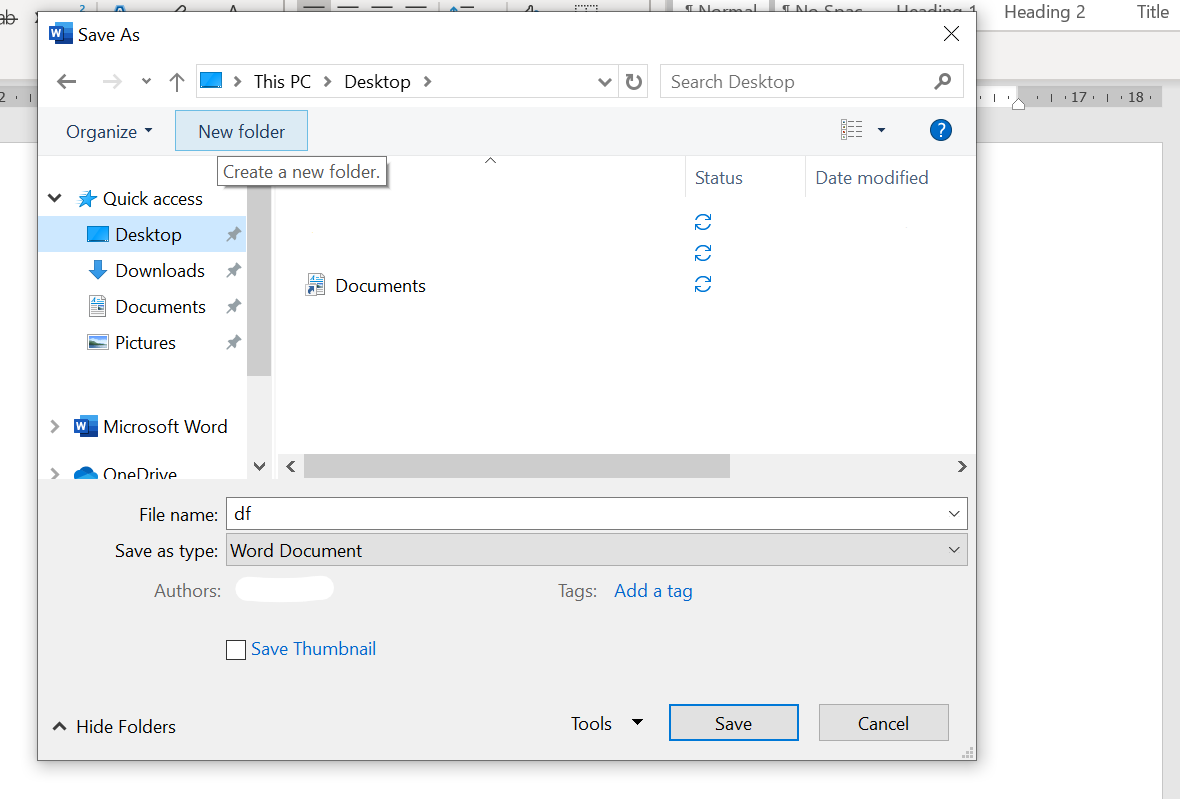Viewport: 1180px width, 799px height.
Task: Click the pin icon beside Downloads
Action: click(x=234, y=270)
